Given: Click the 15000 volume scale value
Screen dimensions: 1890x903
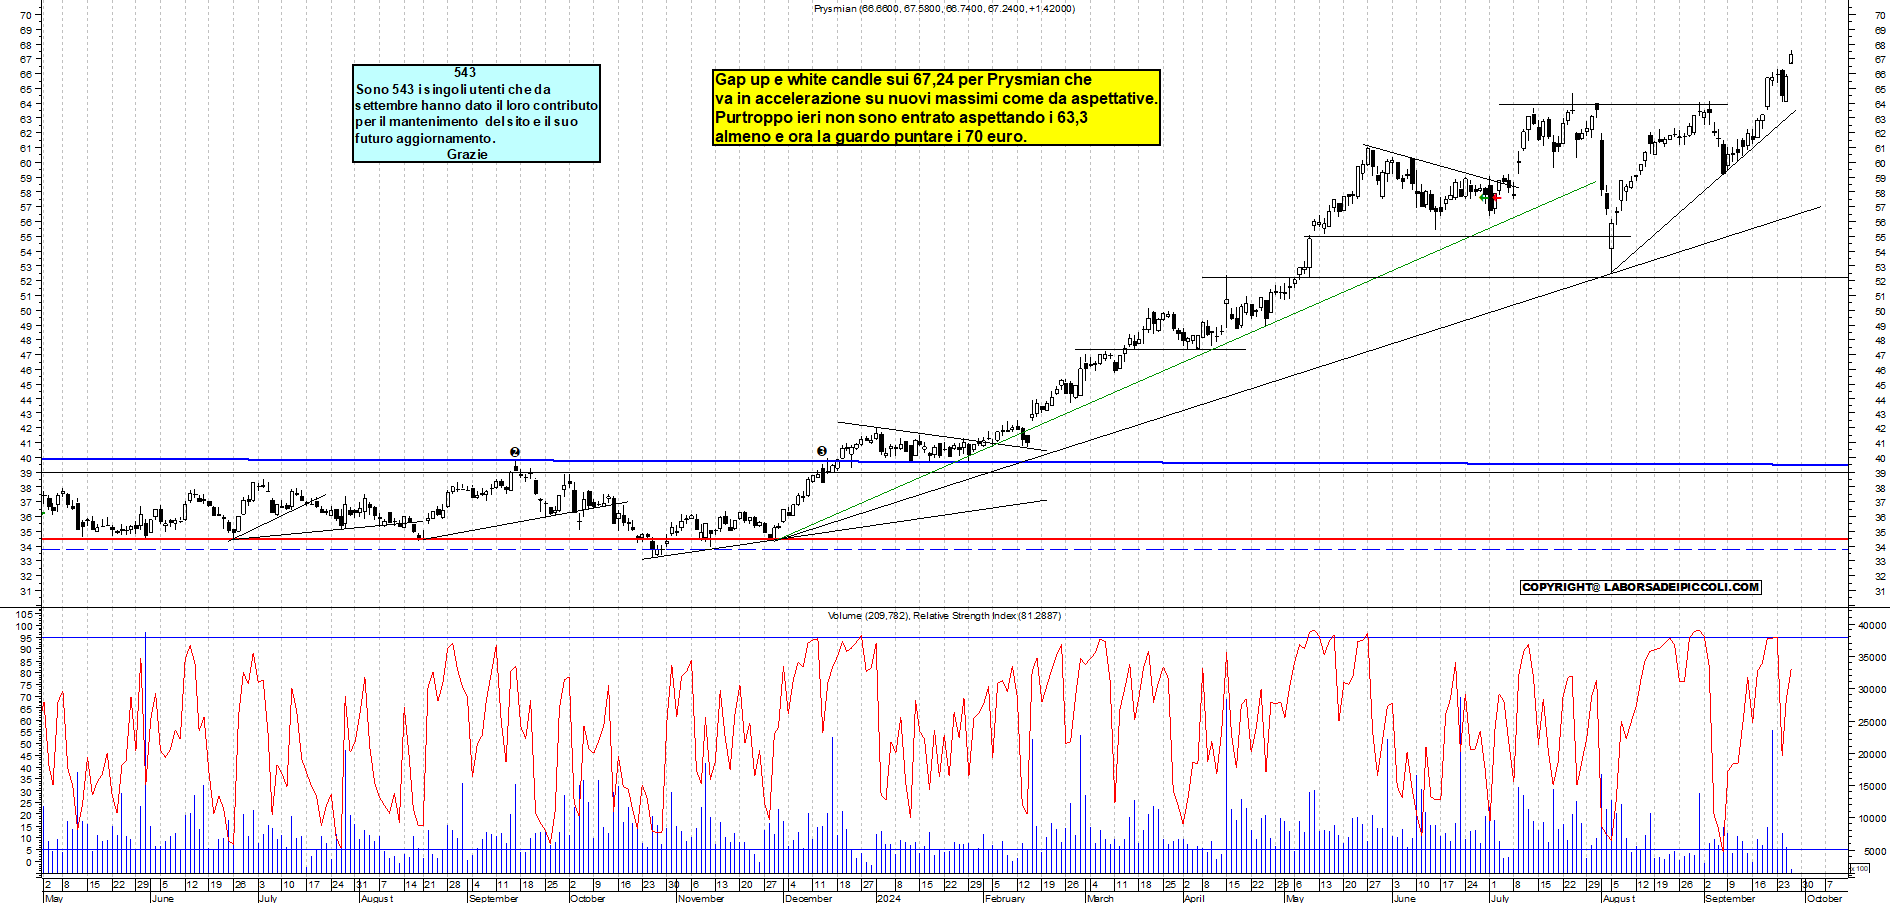Looking at the screenshot, I should (1872, 787).
